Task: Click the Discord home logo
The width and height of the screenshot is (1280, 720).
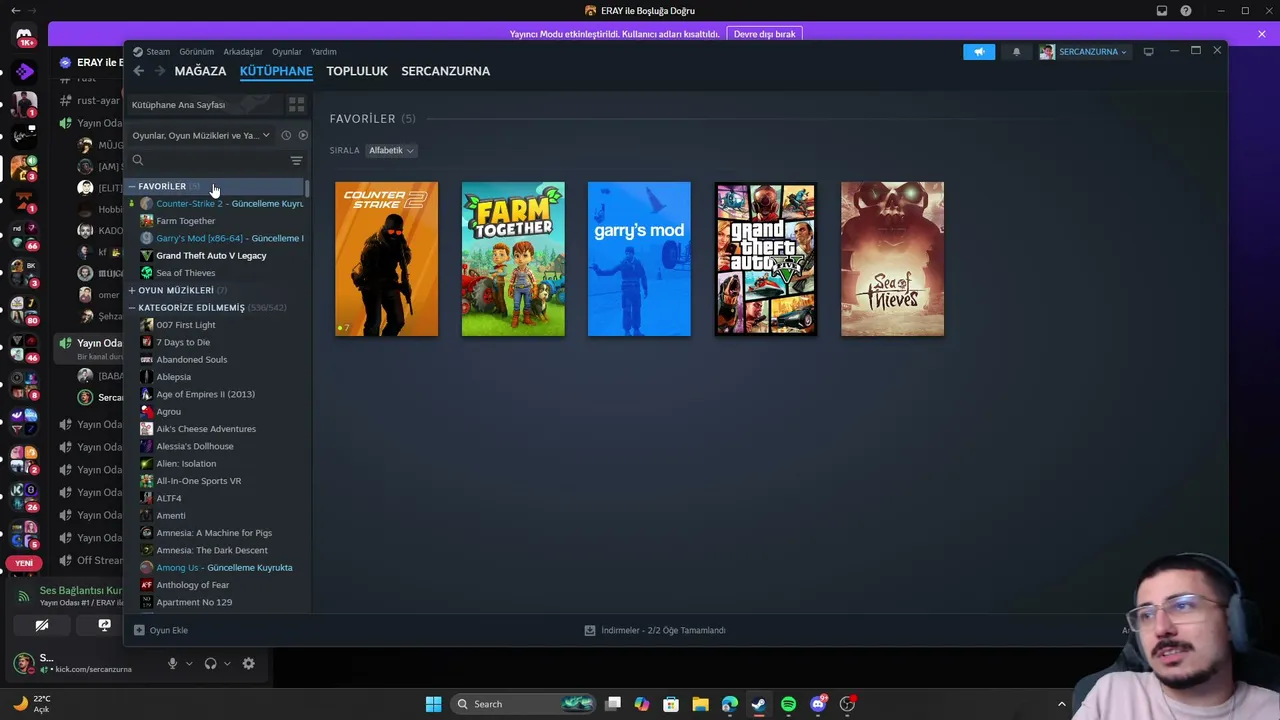Action: [24, 36]
